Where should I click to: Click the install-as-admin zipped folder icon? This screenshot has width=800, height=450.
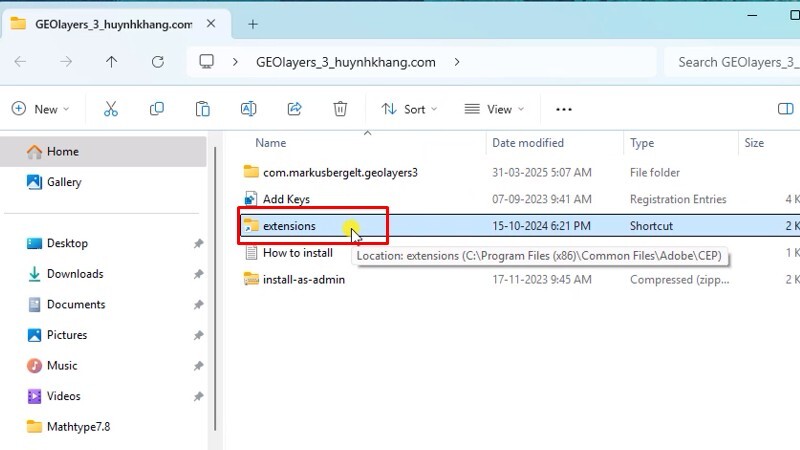pos(251,279)
